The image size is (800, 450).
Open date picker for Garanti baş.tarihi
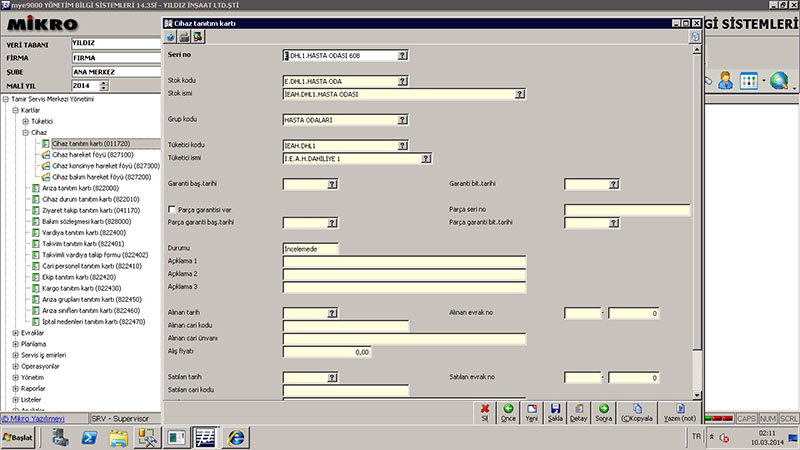pyautogui.click(x=332, y=184)
